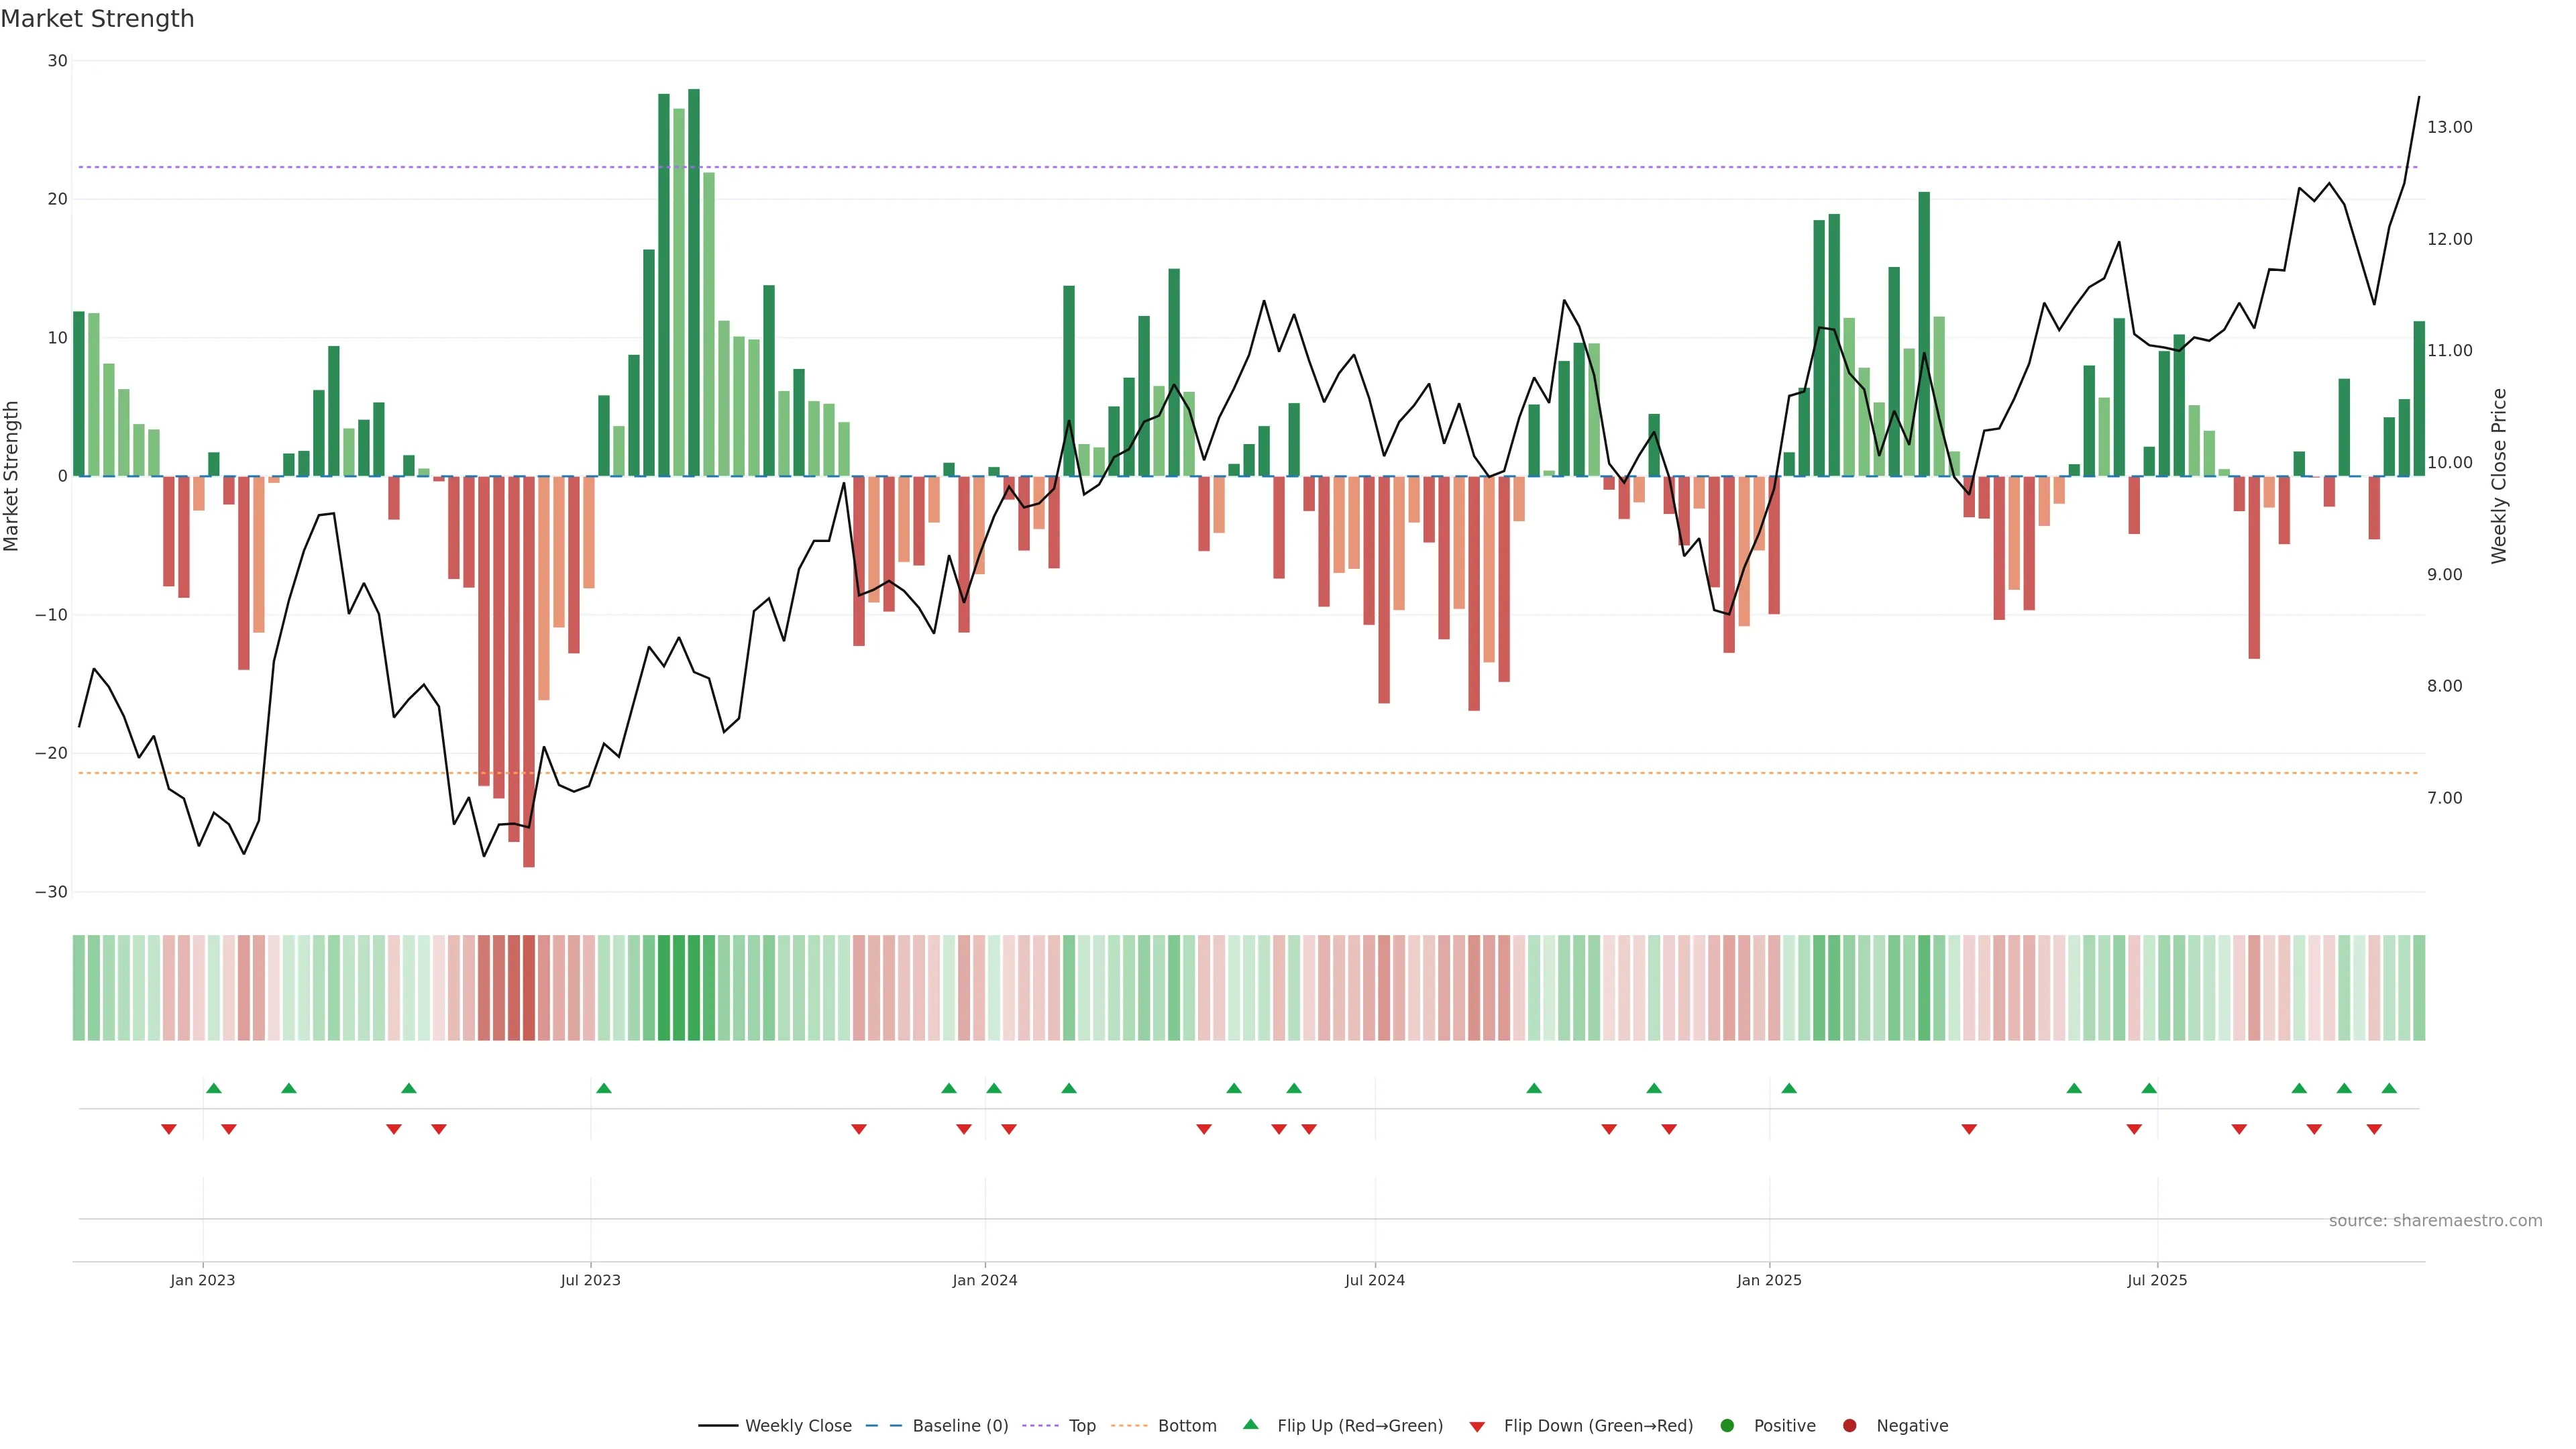Viewport: 2576px width, 1449px height.
Task: Click the flip-up triangle at Jul 2023
Action: tap(603, 1088)
